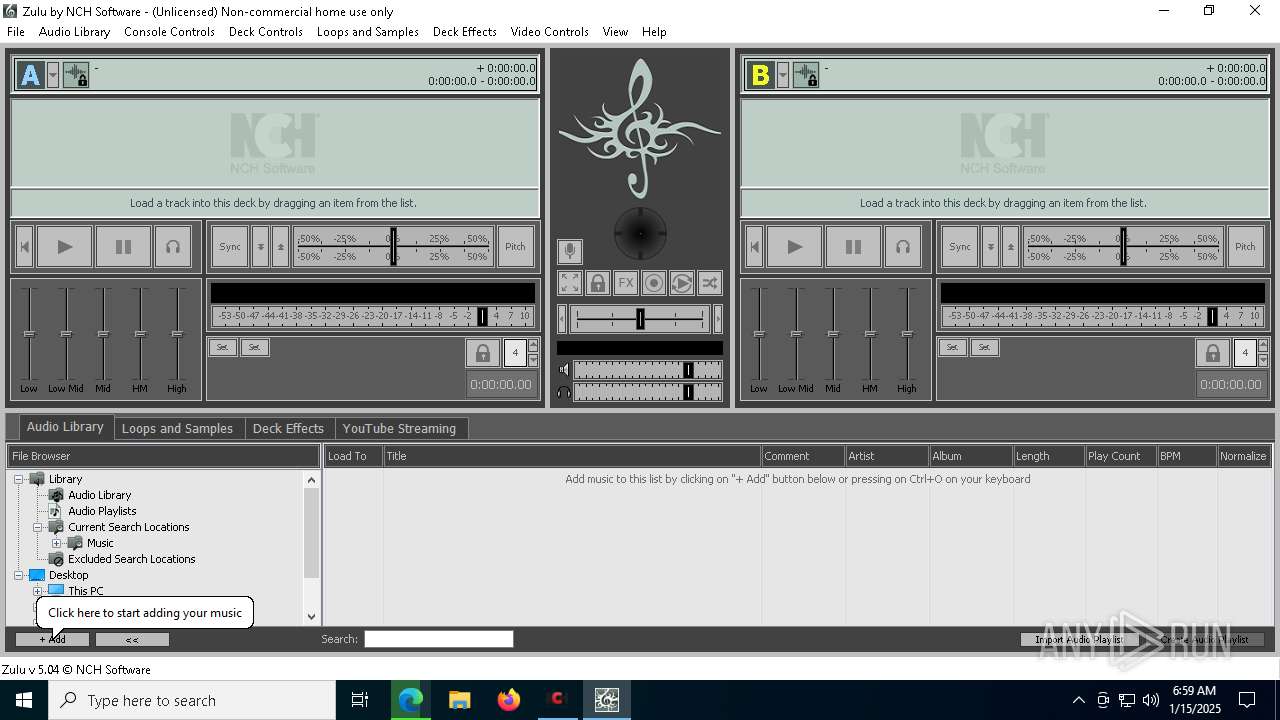The width and height of the screenshot is (1280, 720).
Task: Select Audio Playlists in the tree
Action: click(x=102, y=511)
